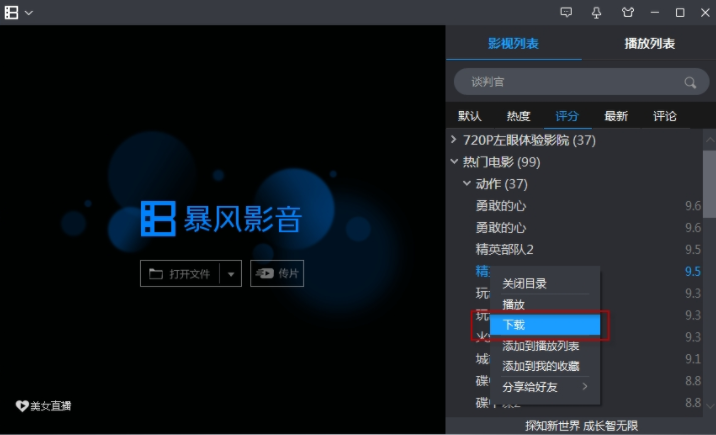The width and height of the screenshot is (716, 435).
Task: Sort list by 默认
Action: point(469,116)
